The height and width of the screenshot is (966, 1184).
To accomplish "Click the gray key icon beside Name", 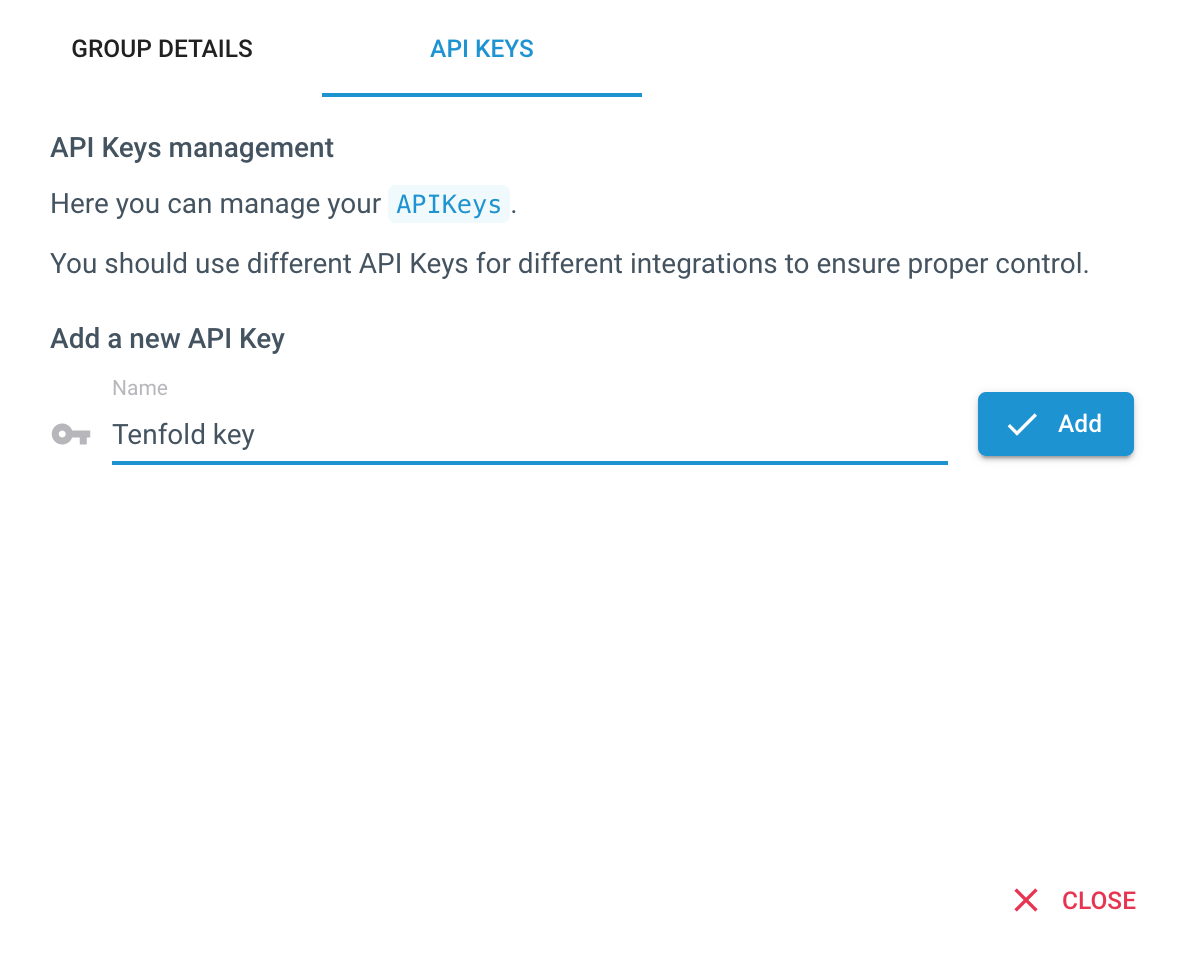I will click(71, 434).
